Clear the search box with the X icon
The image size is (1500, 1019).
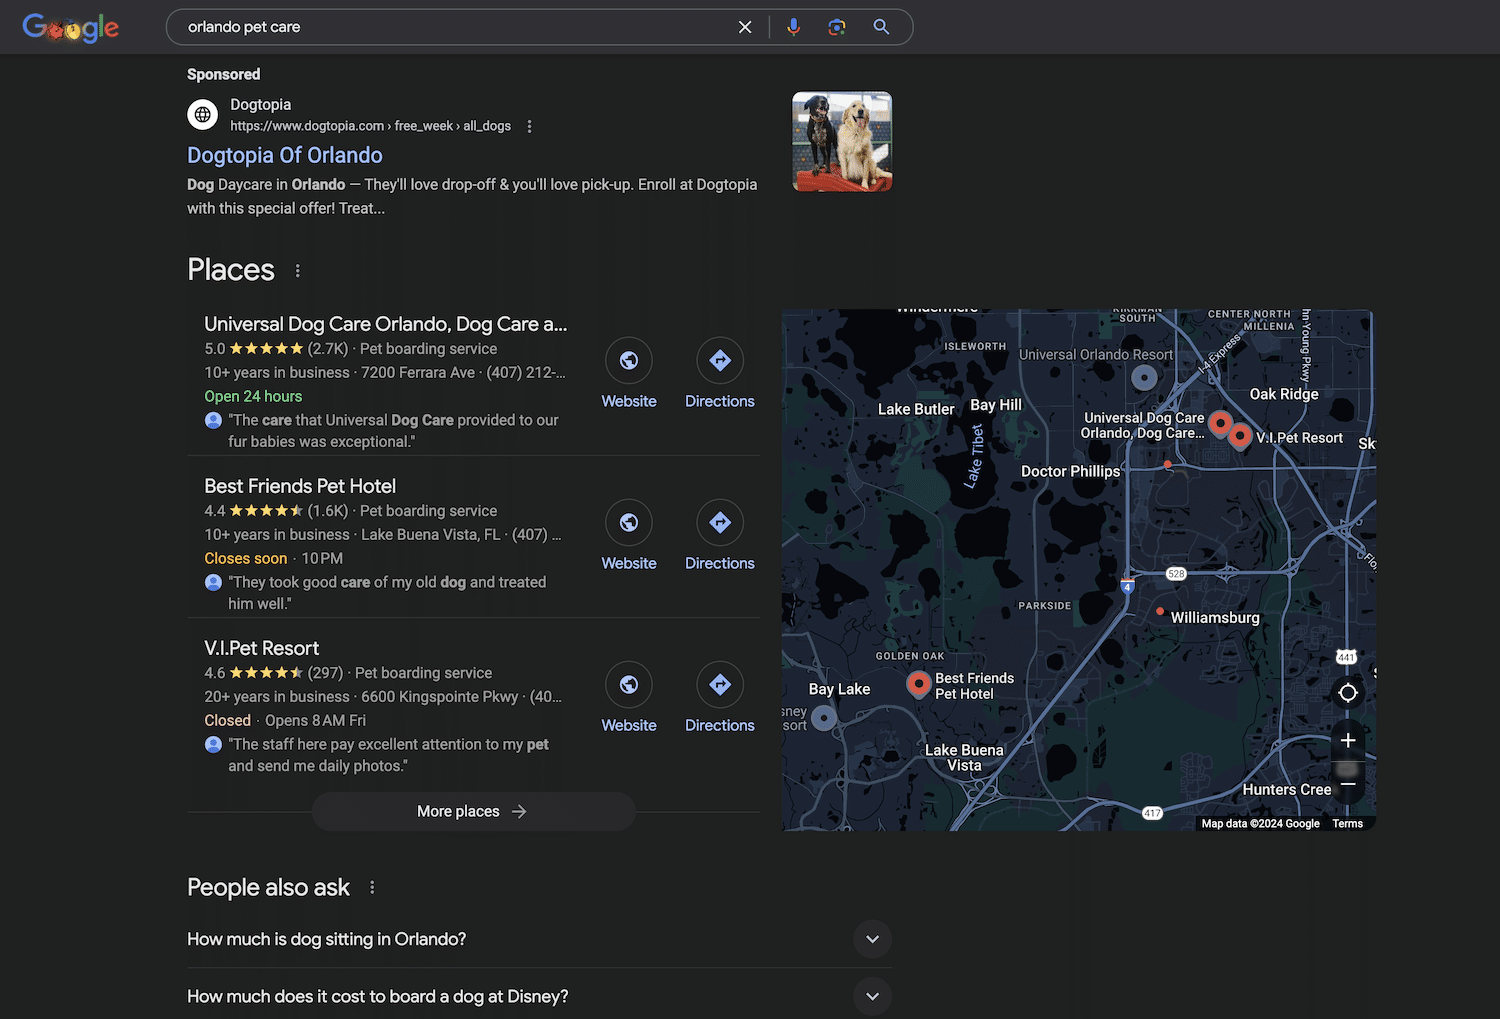[x=745, y=27]
